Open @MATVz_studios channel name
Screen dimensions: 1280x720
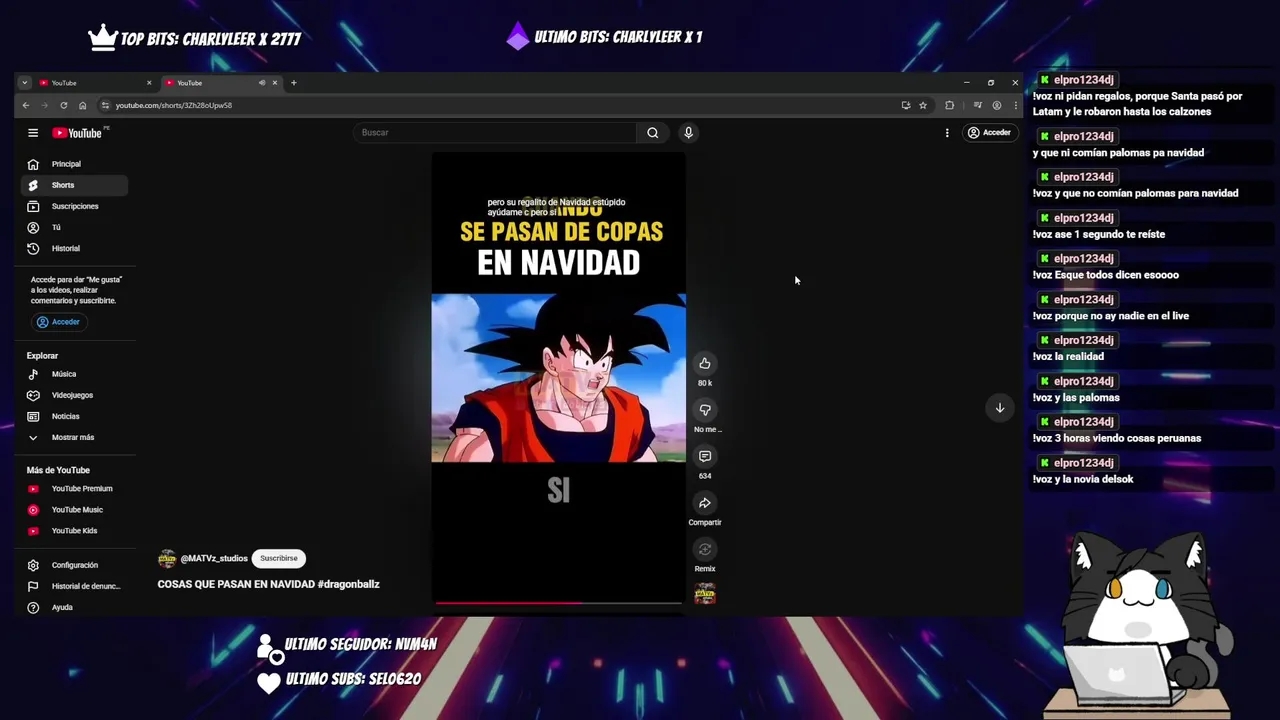[214, 558]
